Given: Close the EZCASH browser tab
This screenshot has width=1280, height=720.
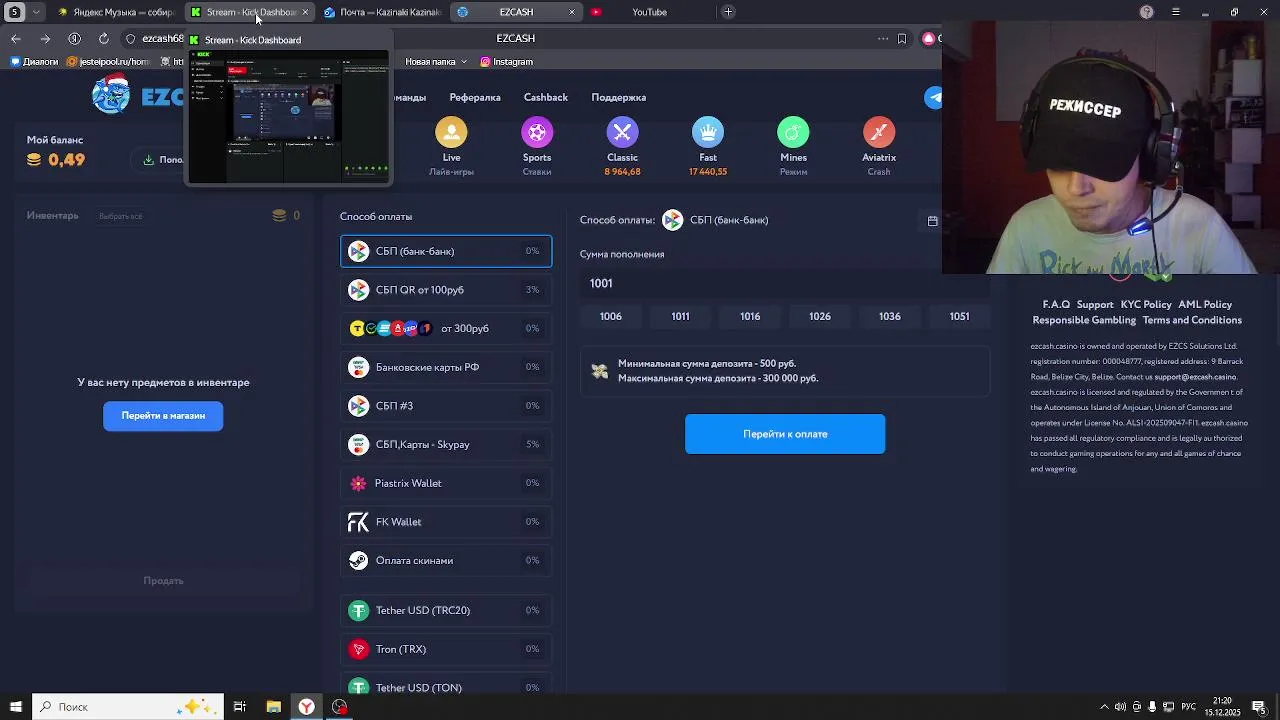Looking at the screenshot, I should point(572,12).
